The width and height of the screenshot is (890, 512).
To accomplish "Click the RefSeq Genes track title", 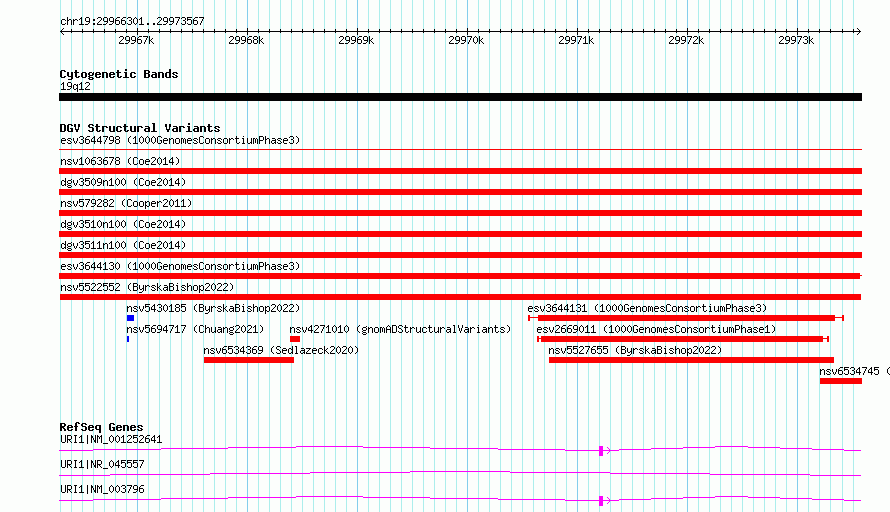I will coord(101,427).
